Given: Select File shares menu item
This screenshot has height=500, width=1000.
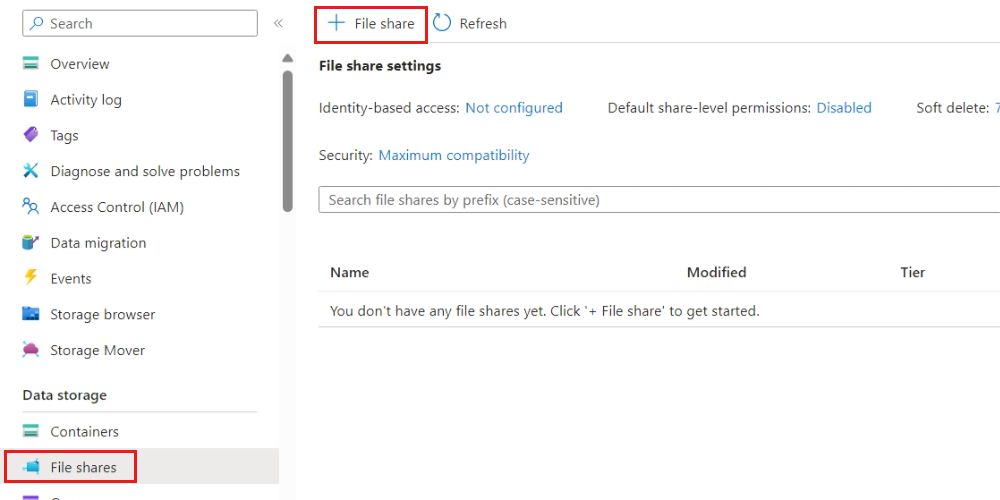Looking at the screenshot, I should (x=83, y=467).
